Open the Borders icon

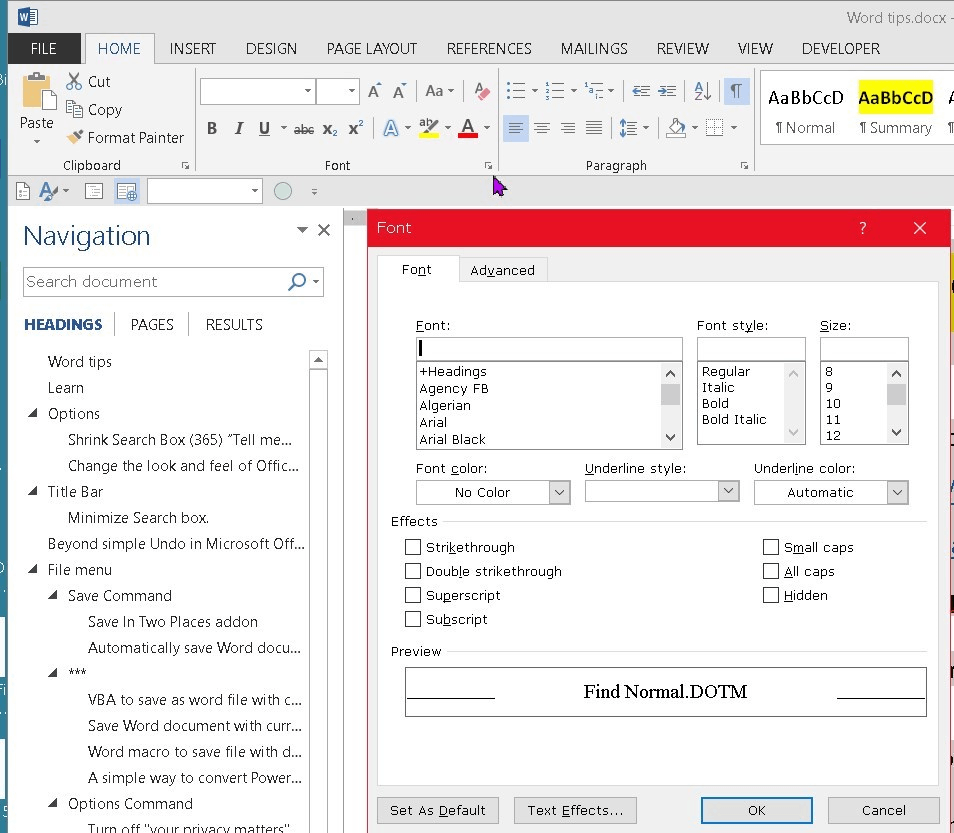pos(714,128)
